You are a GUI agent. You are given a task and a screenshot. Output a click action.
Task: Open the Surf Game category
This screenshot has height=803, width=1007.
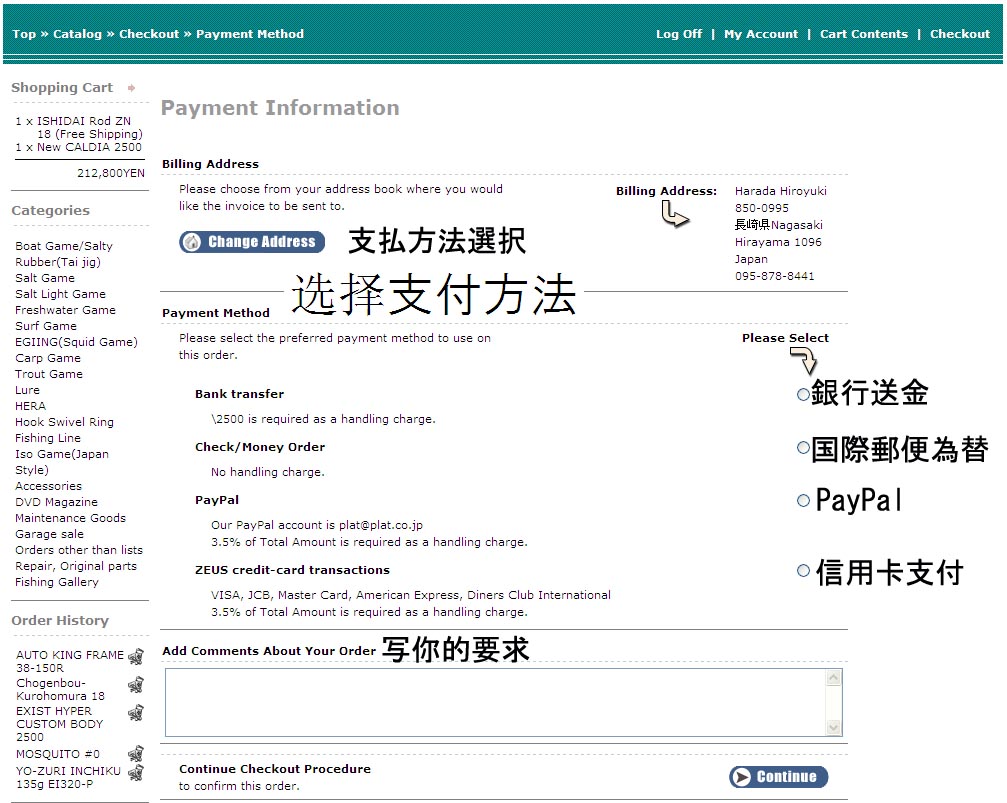[46, 326]
